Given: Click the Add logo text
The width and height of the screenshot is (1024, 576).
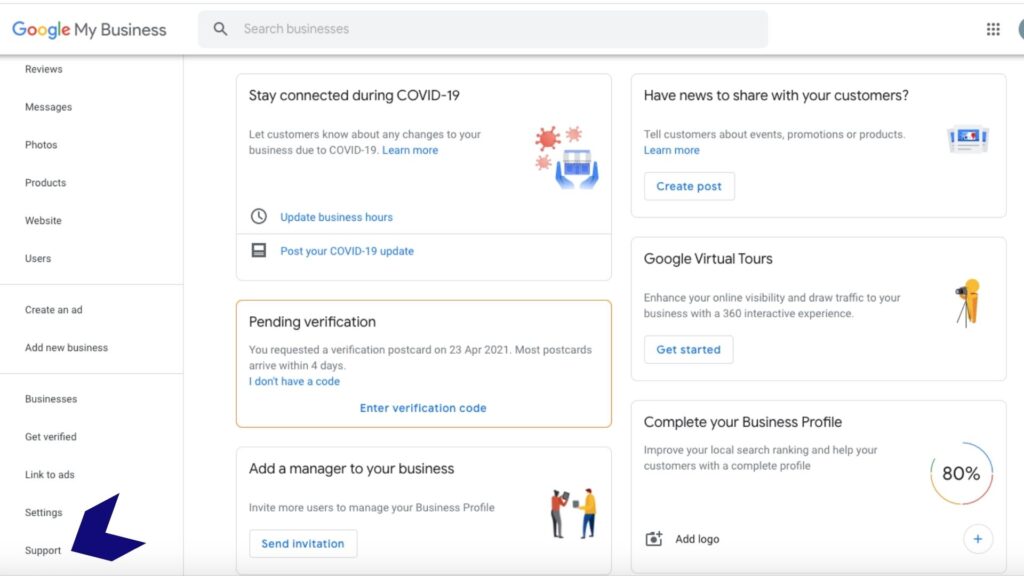Looking at the screenshot, I should point(697,539).
